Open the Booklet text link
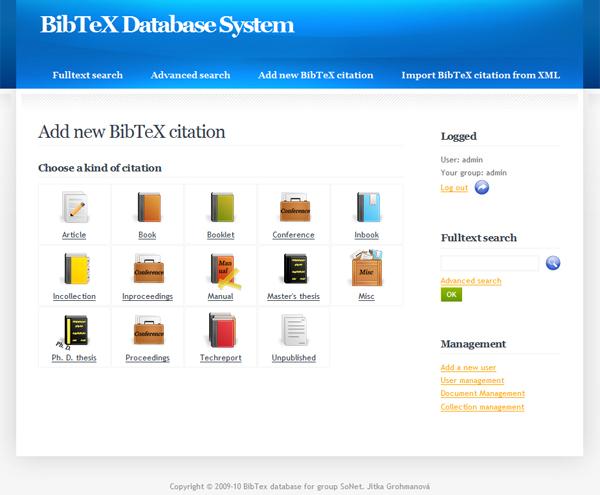The image size is (600, 495). point(220,235)
